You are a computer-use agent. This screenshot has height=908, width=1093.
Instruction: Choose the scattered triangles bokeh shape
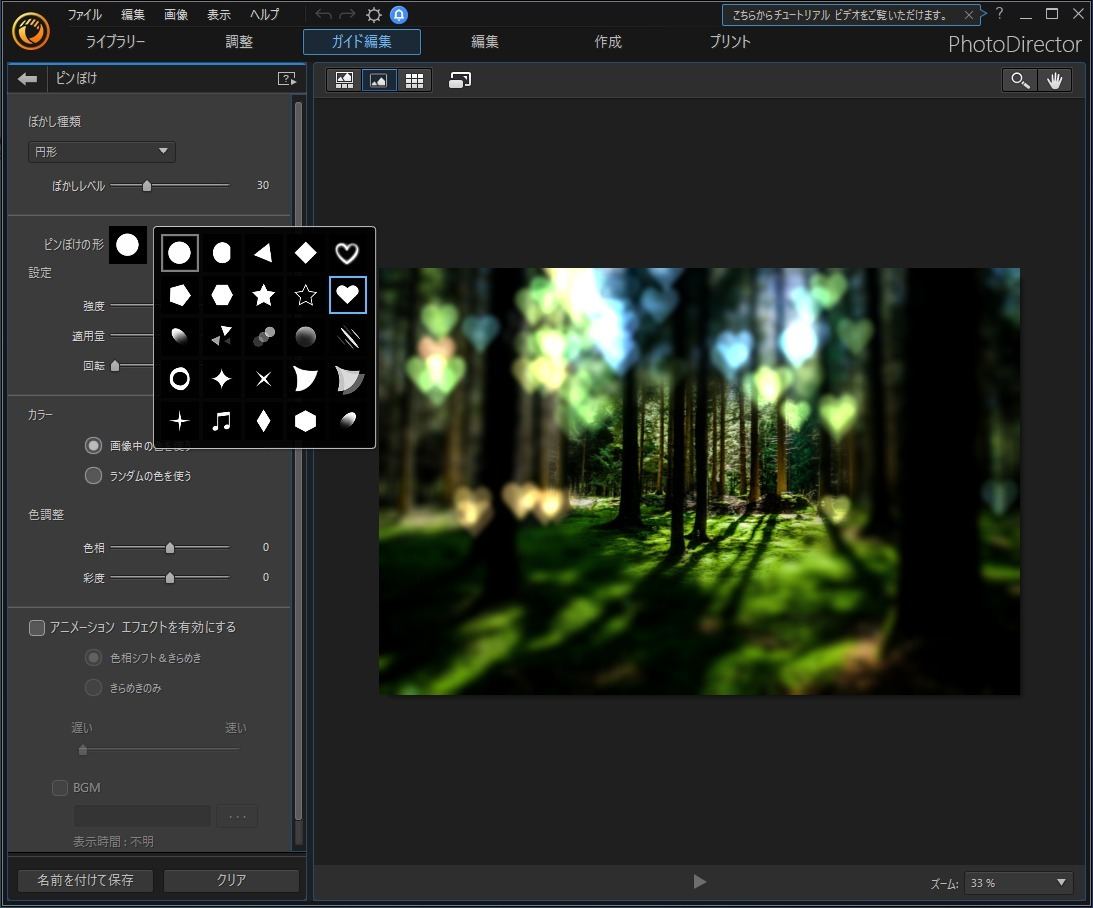(222, 337)
